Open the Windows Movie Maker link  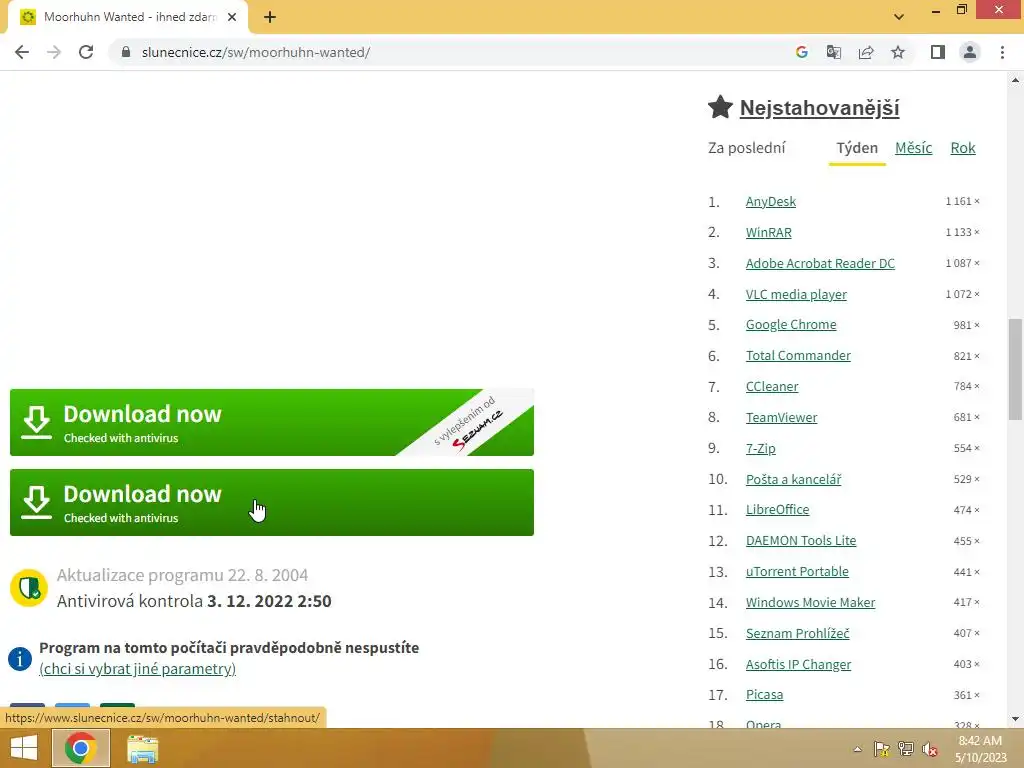point(810,603)
